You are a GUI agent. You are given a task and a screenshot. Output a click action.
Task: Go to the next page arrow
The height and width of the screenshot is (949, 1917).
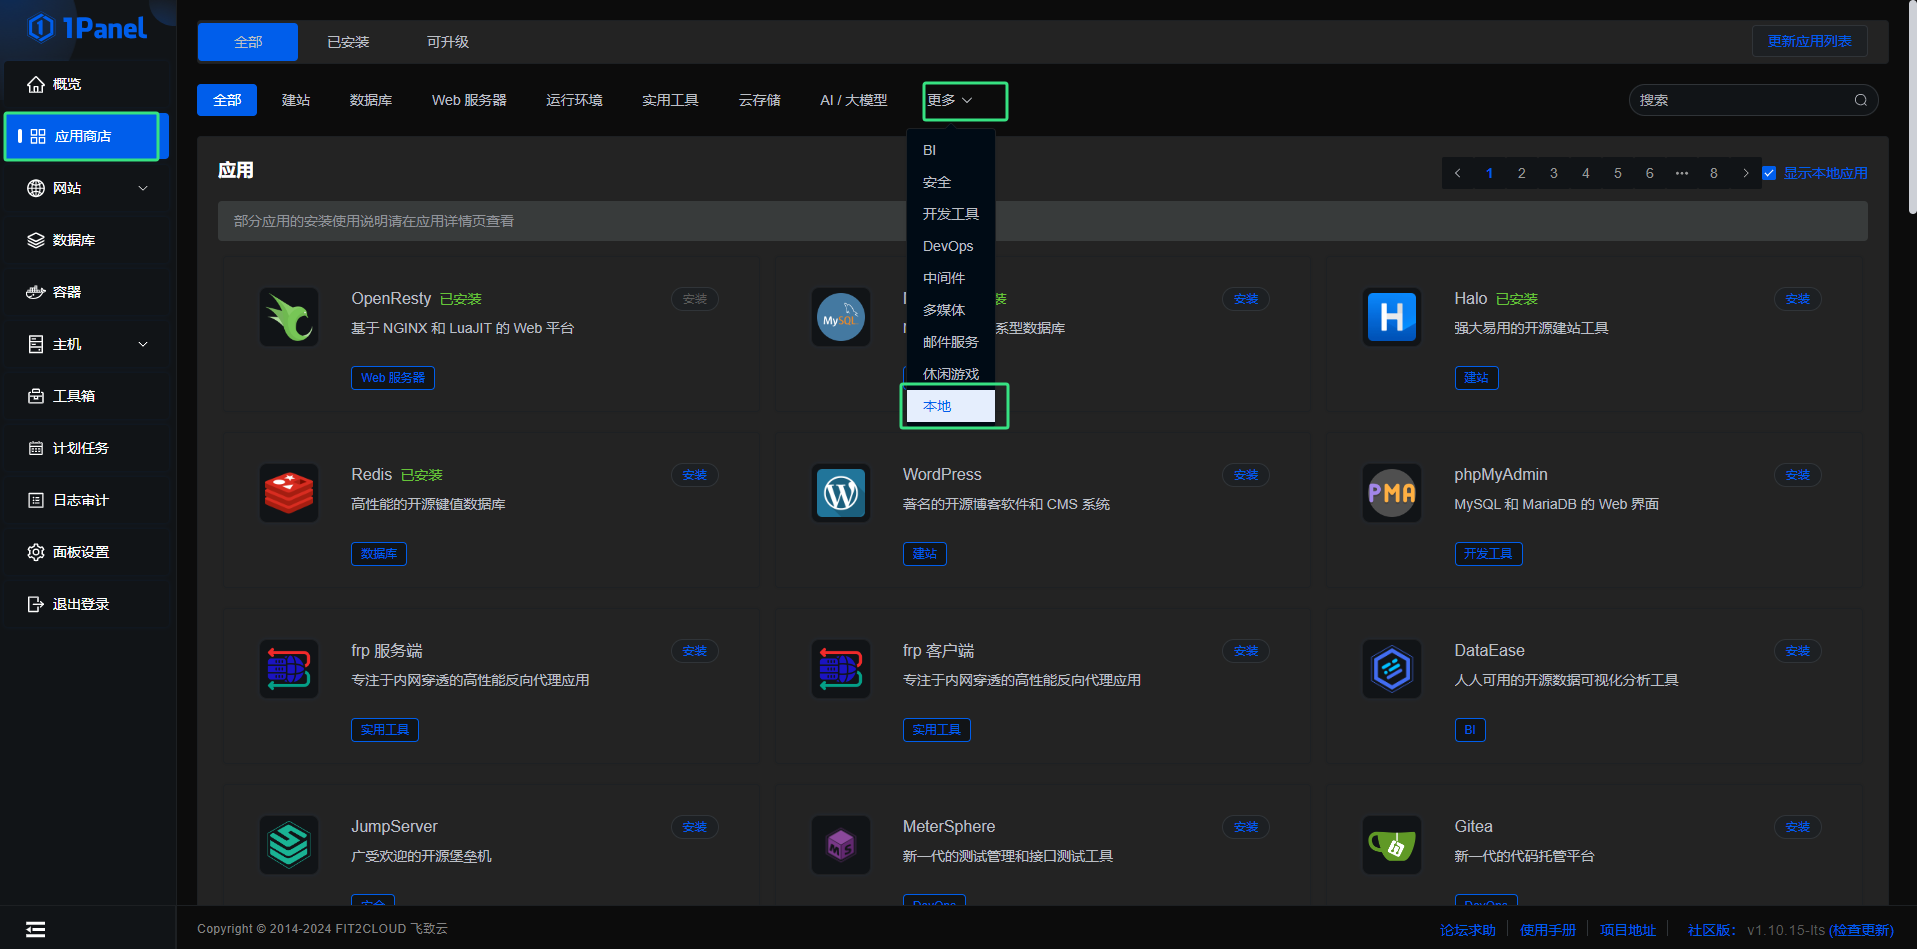(x=1746, y=173)
